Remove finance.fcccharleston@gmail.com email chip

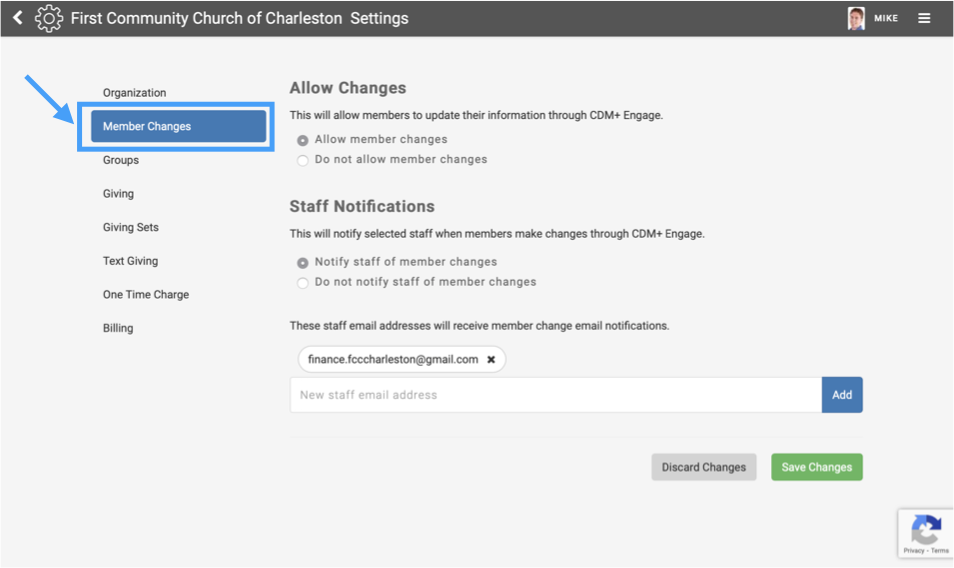pyautogui.click(x=491, y=360)
